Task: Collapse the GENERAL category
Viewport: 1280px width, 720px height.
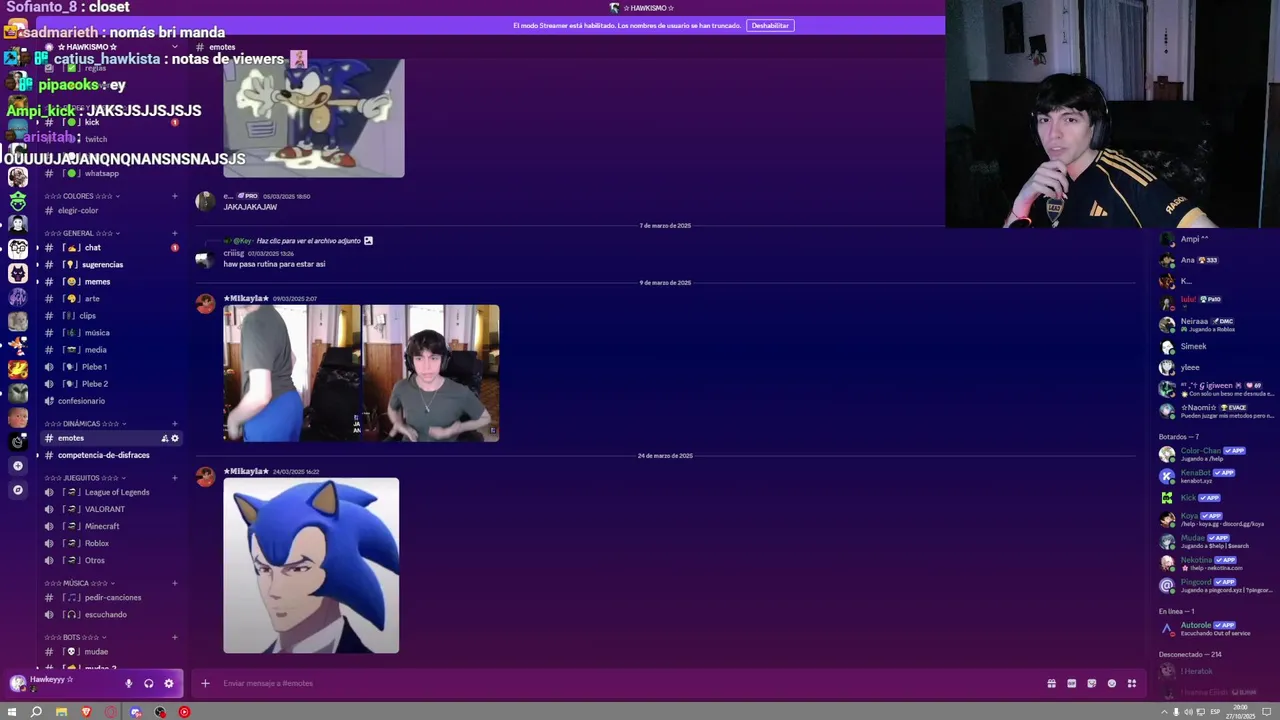Action: tap(83, 233)
